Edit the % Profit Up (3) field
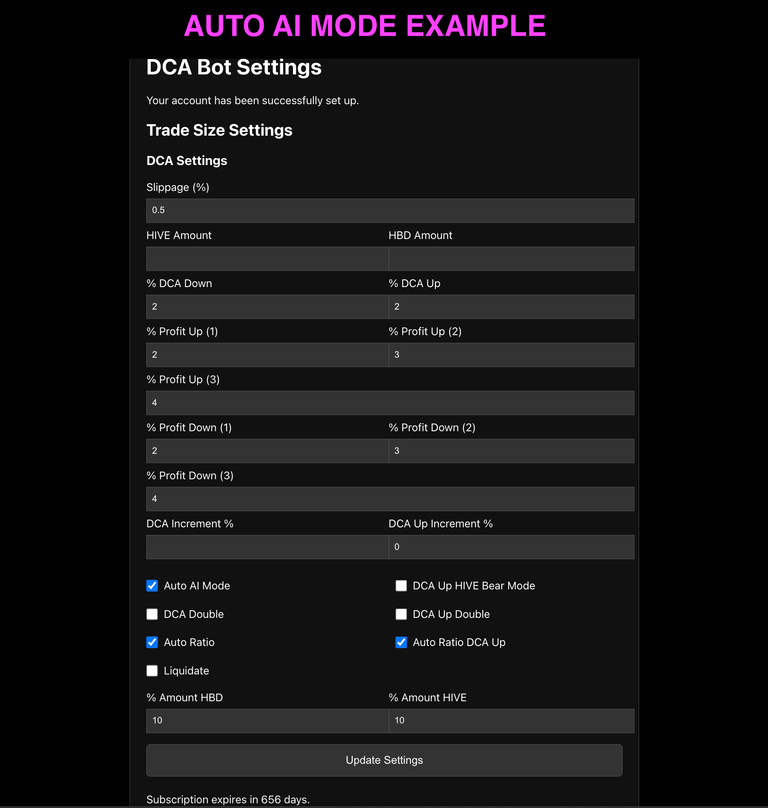768x808 pixels. 390,402
